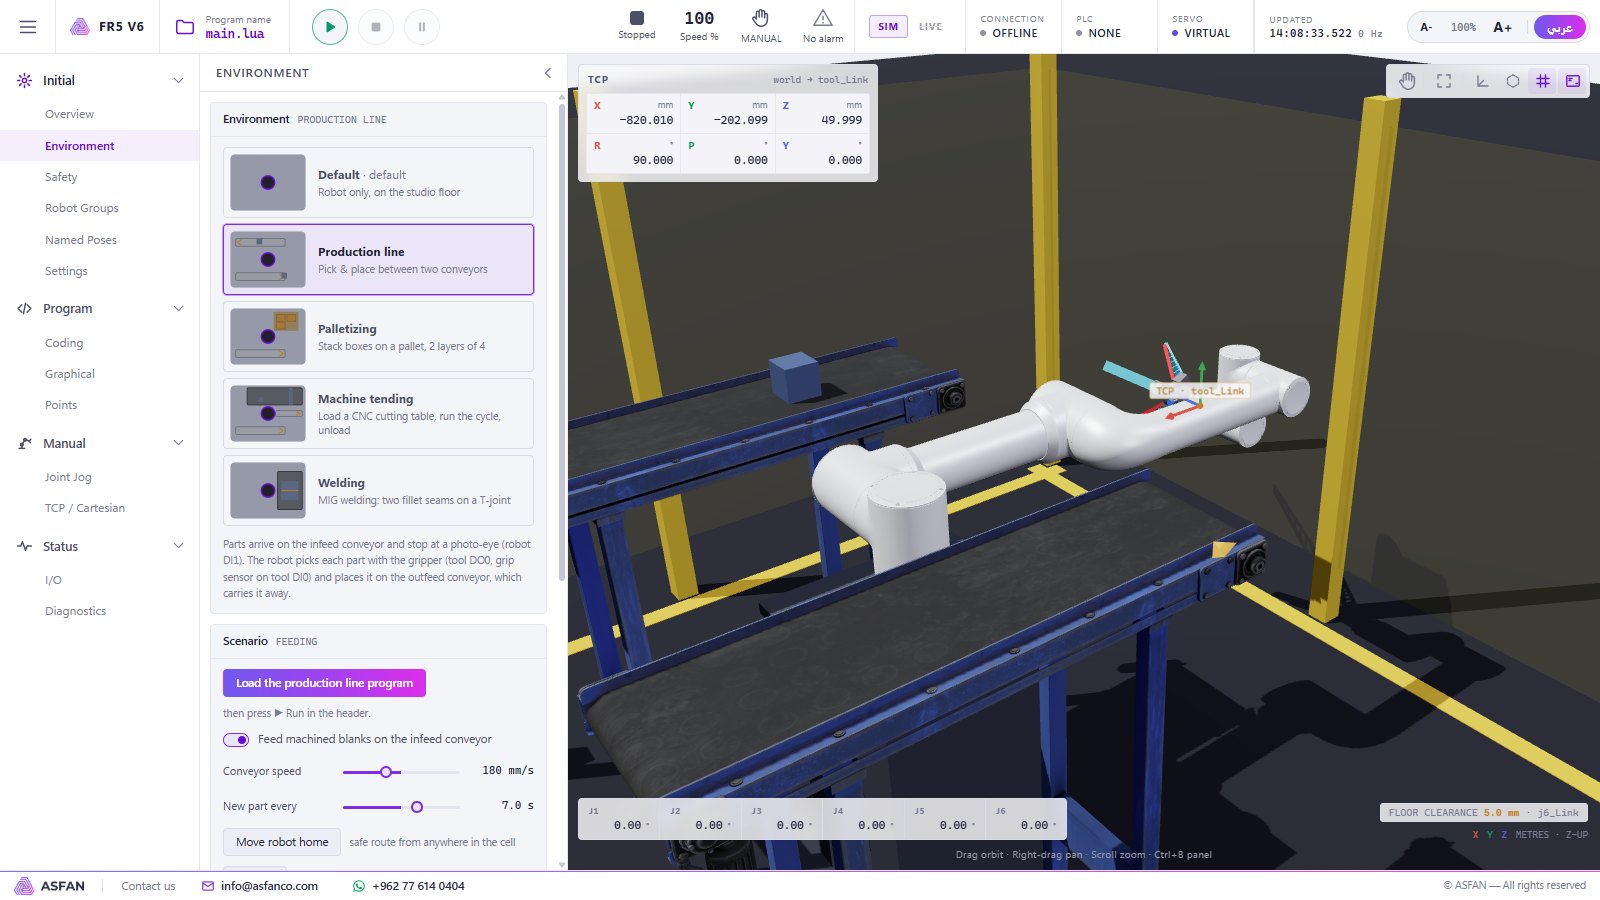The height and width of the screenshot is (900, 1600).
Task: Click the info@asfanco.com email link
Action: [269, 886]
